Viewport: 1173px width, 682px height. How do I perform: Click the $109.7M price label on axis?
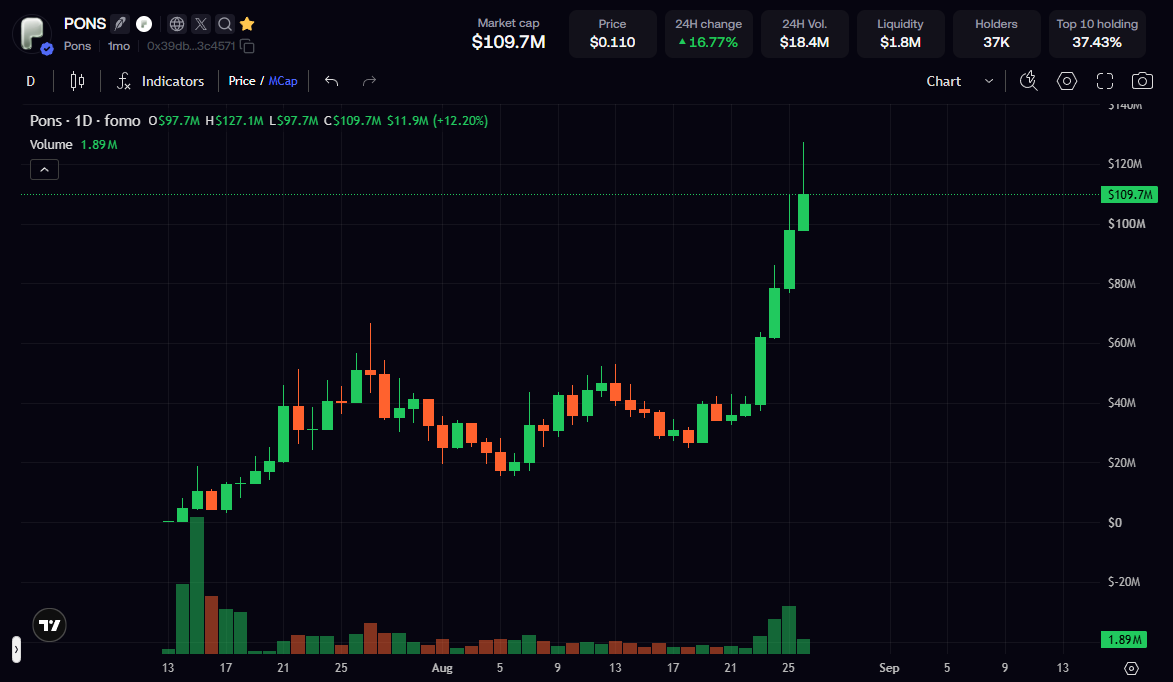click(x=1130, y=194)
